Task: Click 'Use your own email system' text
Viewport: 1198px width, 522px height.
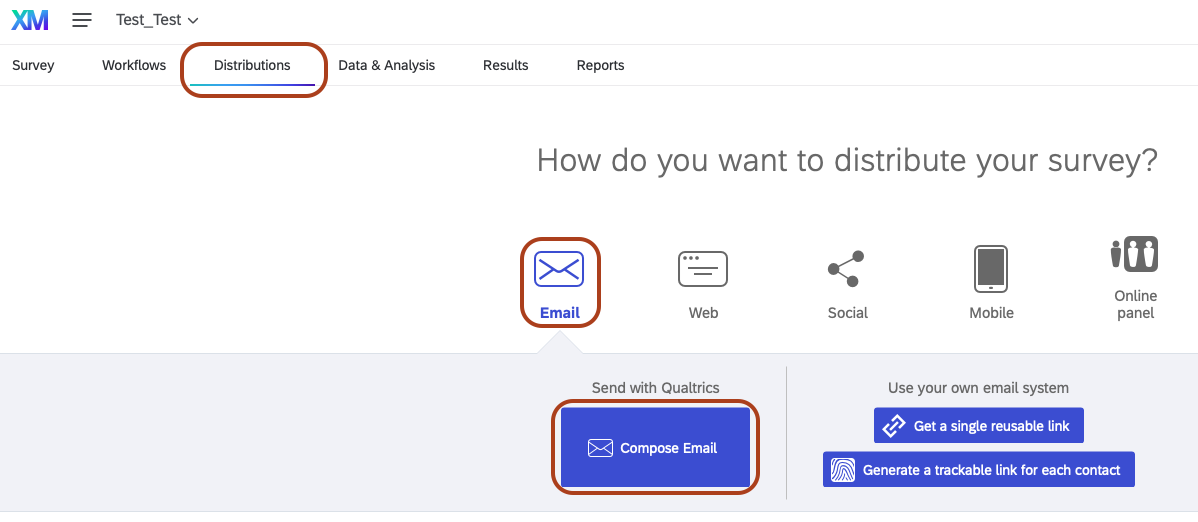Action: point(978,388)
